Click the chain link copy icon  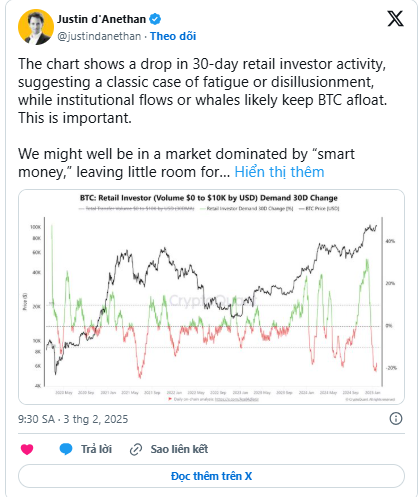[136, 450]
